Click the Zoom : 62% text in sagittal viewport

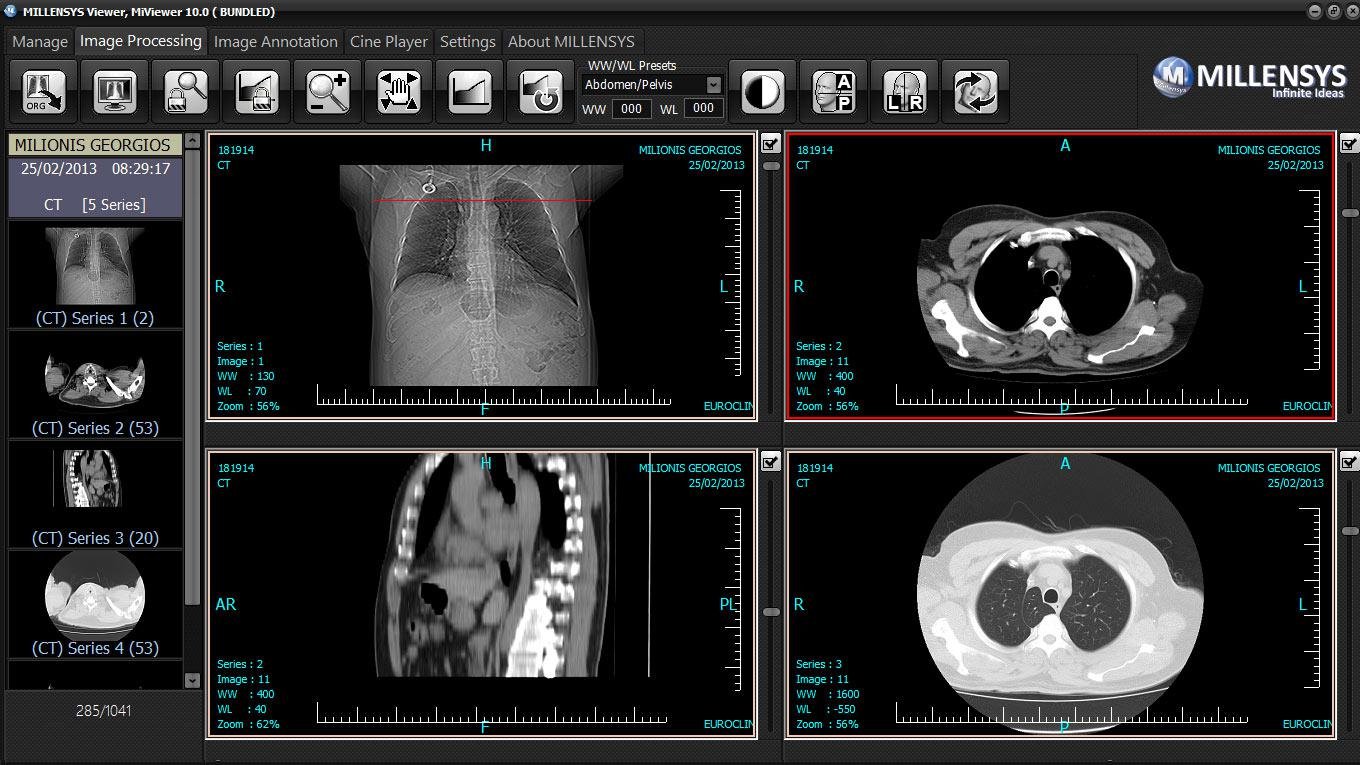pos(248,724)
